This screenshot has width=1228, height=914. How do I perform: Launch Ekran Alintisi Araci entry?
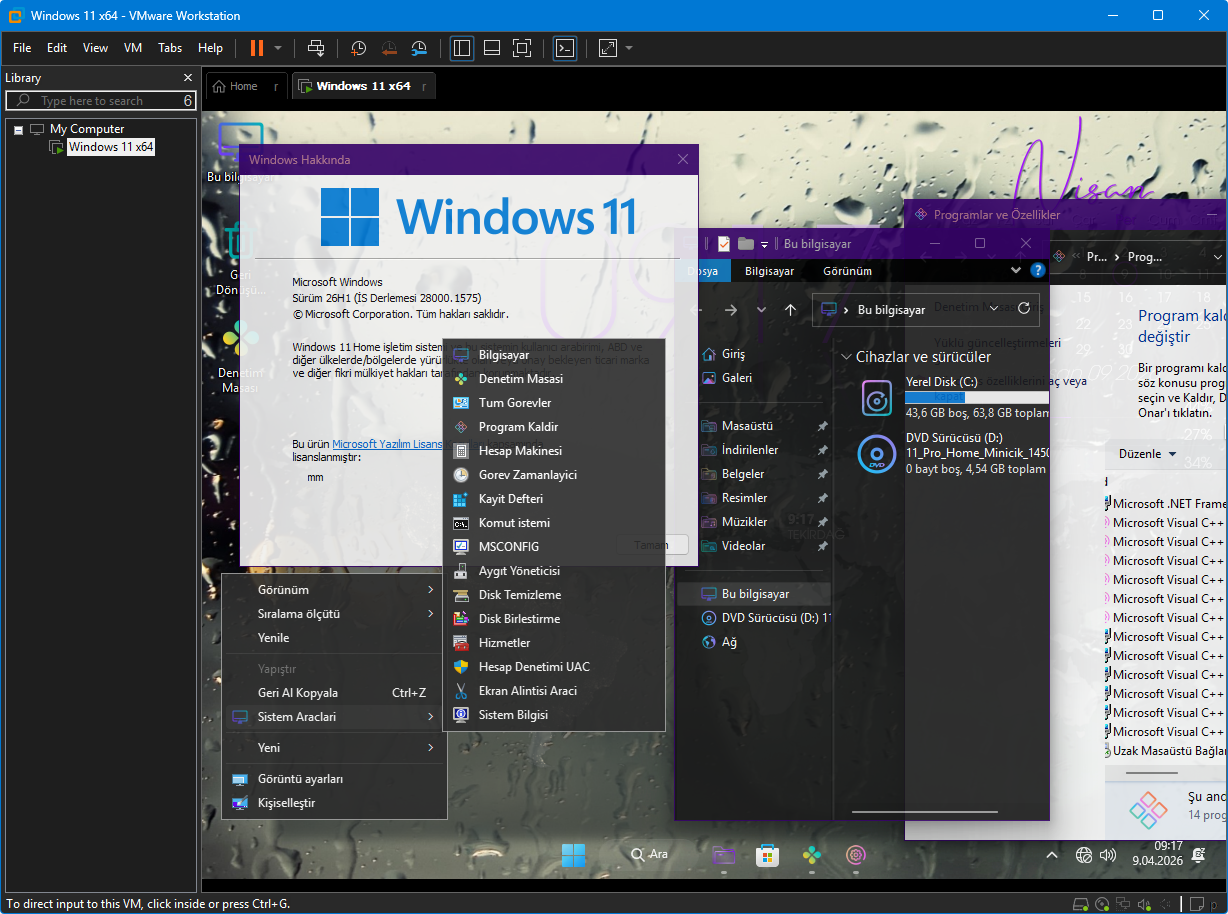(554, 691)
